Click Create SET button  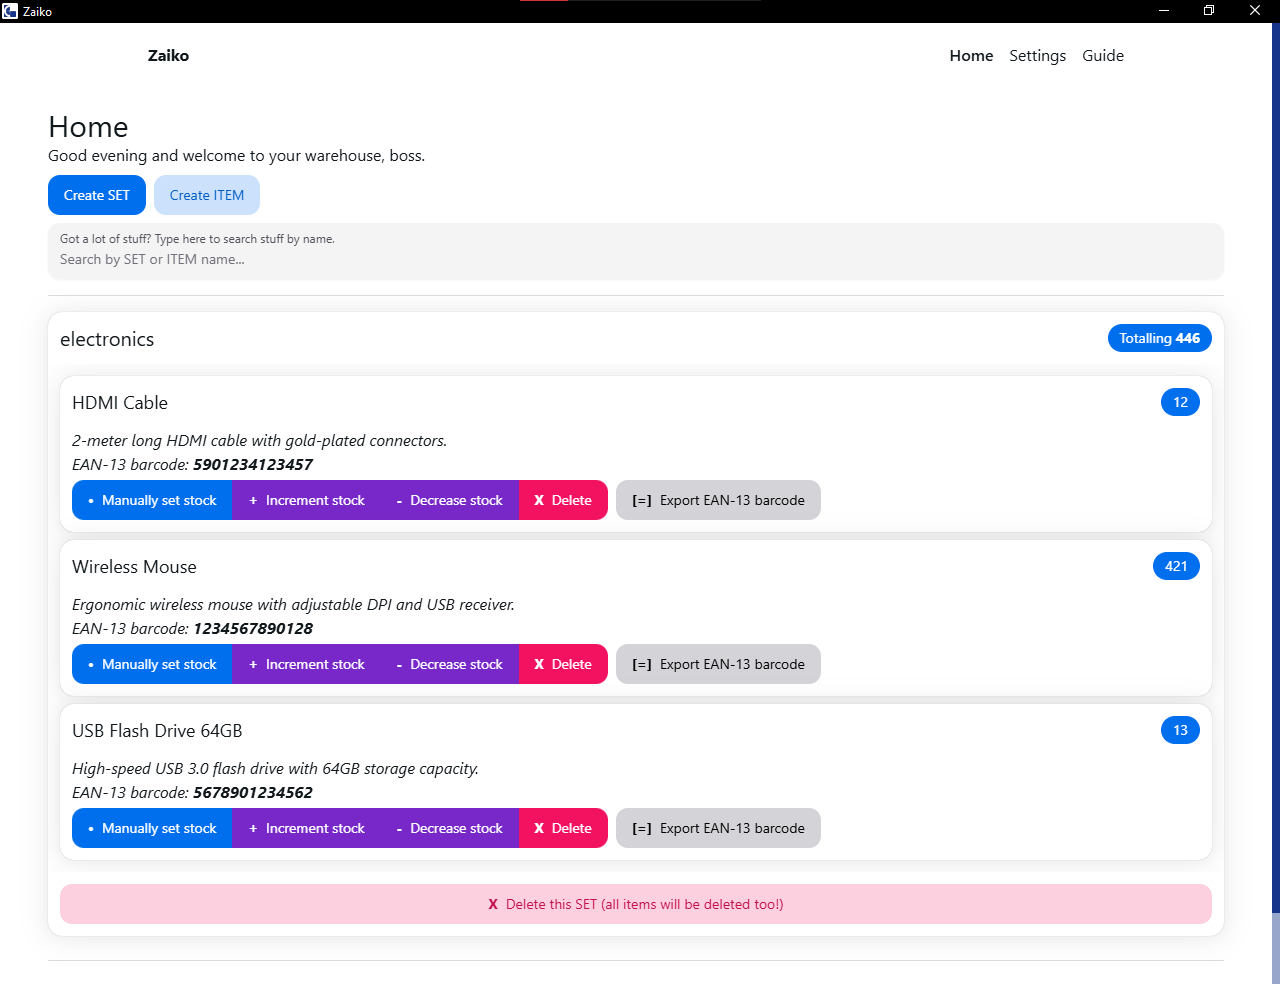pos(97,195)
